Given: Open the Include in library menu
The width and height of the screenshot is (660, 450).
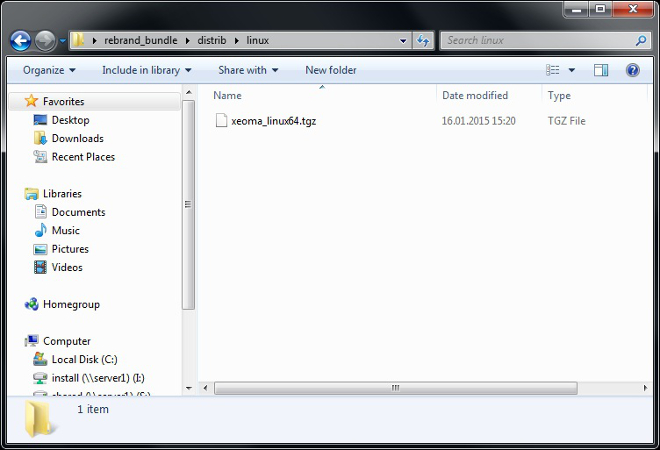Looking at the screenshot, I should 146,70.
